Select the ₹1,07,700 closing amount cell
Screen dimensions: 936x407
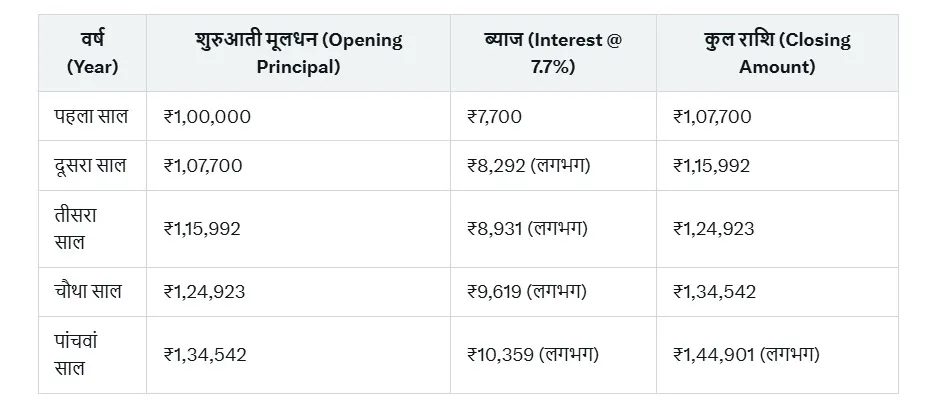coord(712,116)
